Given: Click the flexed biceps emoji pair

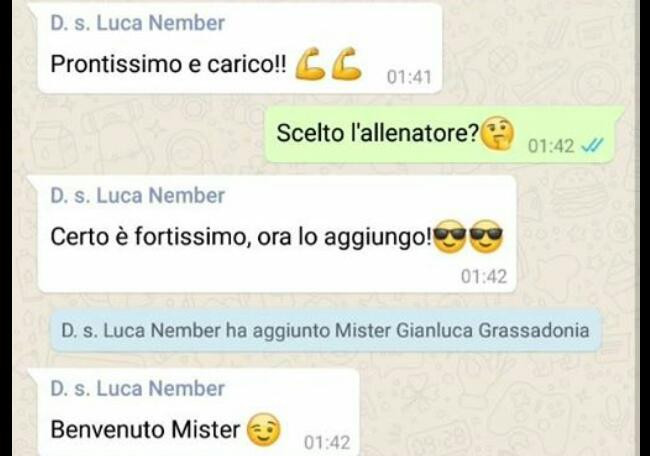Looking at the screenshot, I should (x=328, y=63).
